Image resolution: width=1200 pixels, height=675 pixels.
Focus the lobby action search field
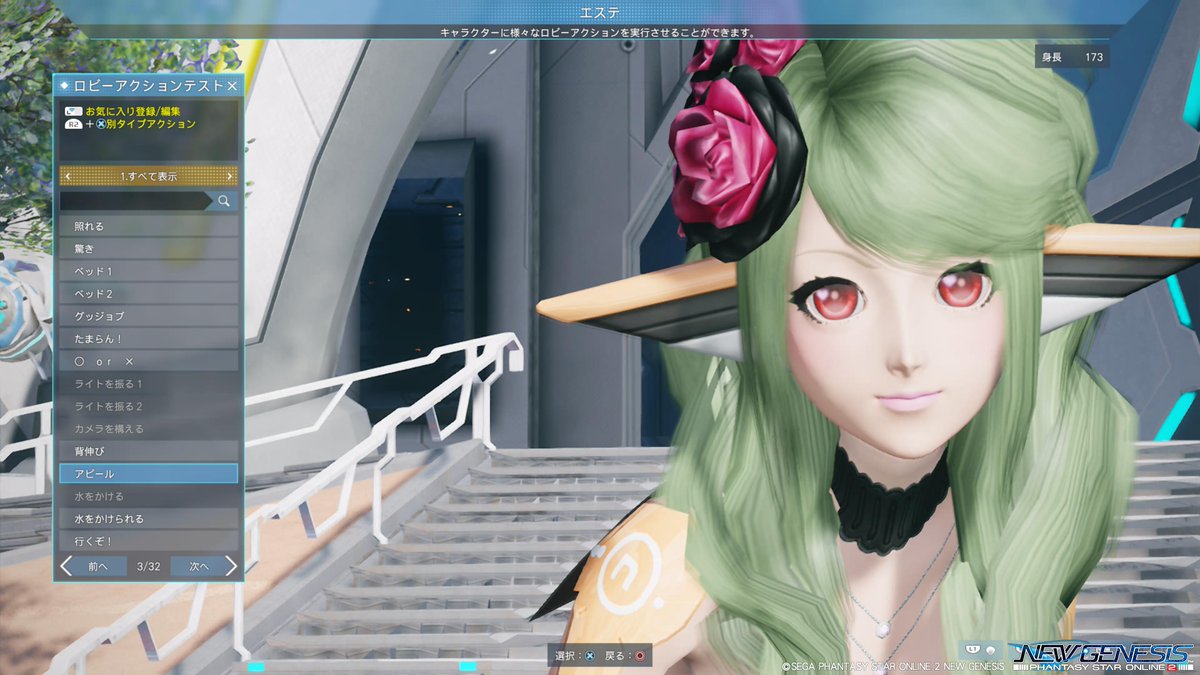pos(136,201)
